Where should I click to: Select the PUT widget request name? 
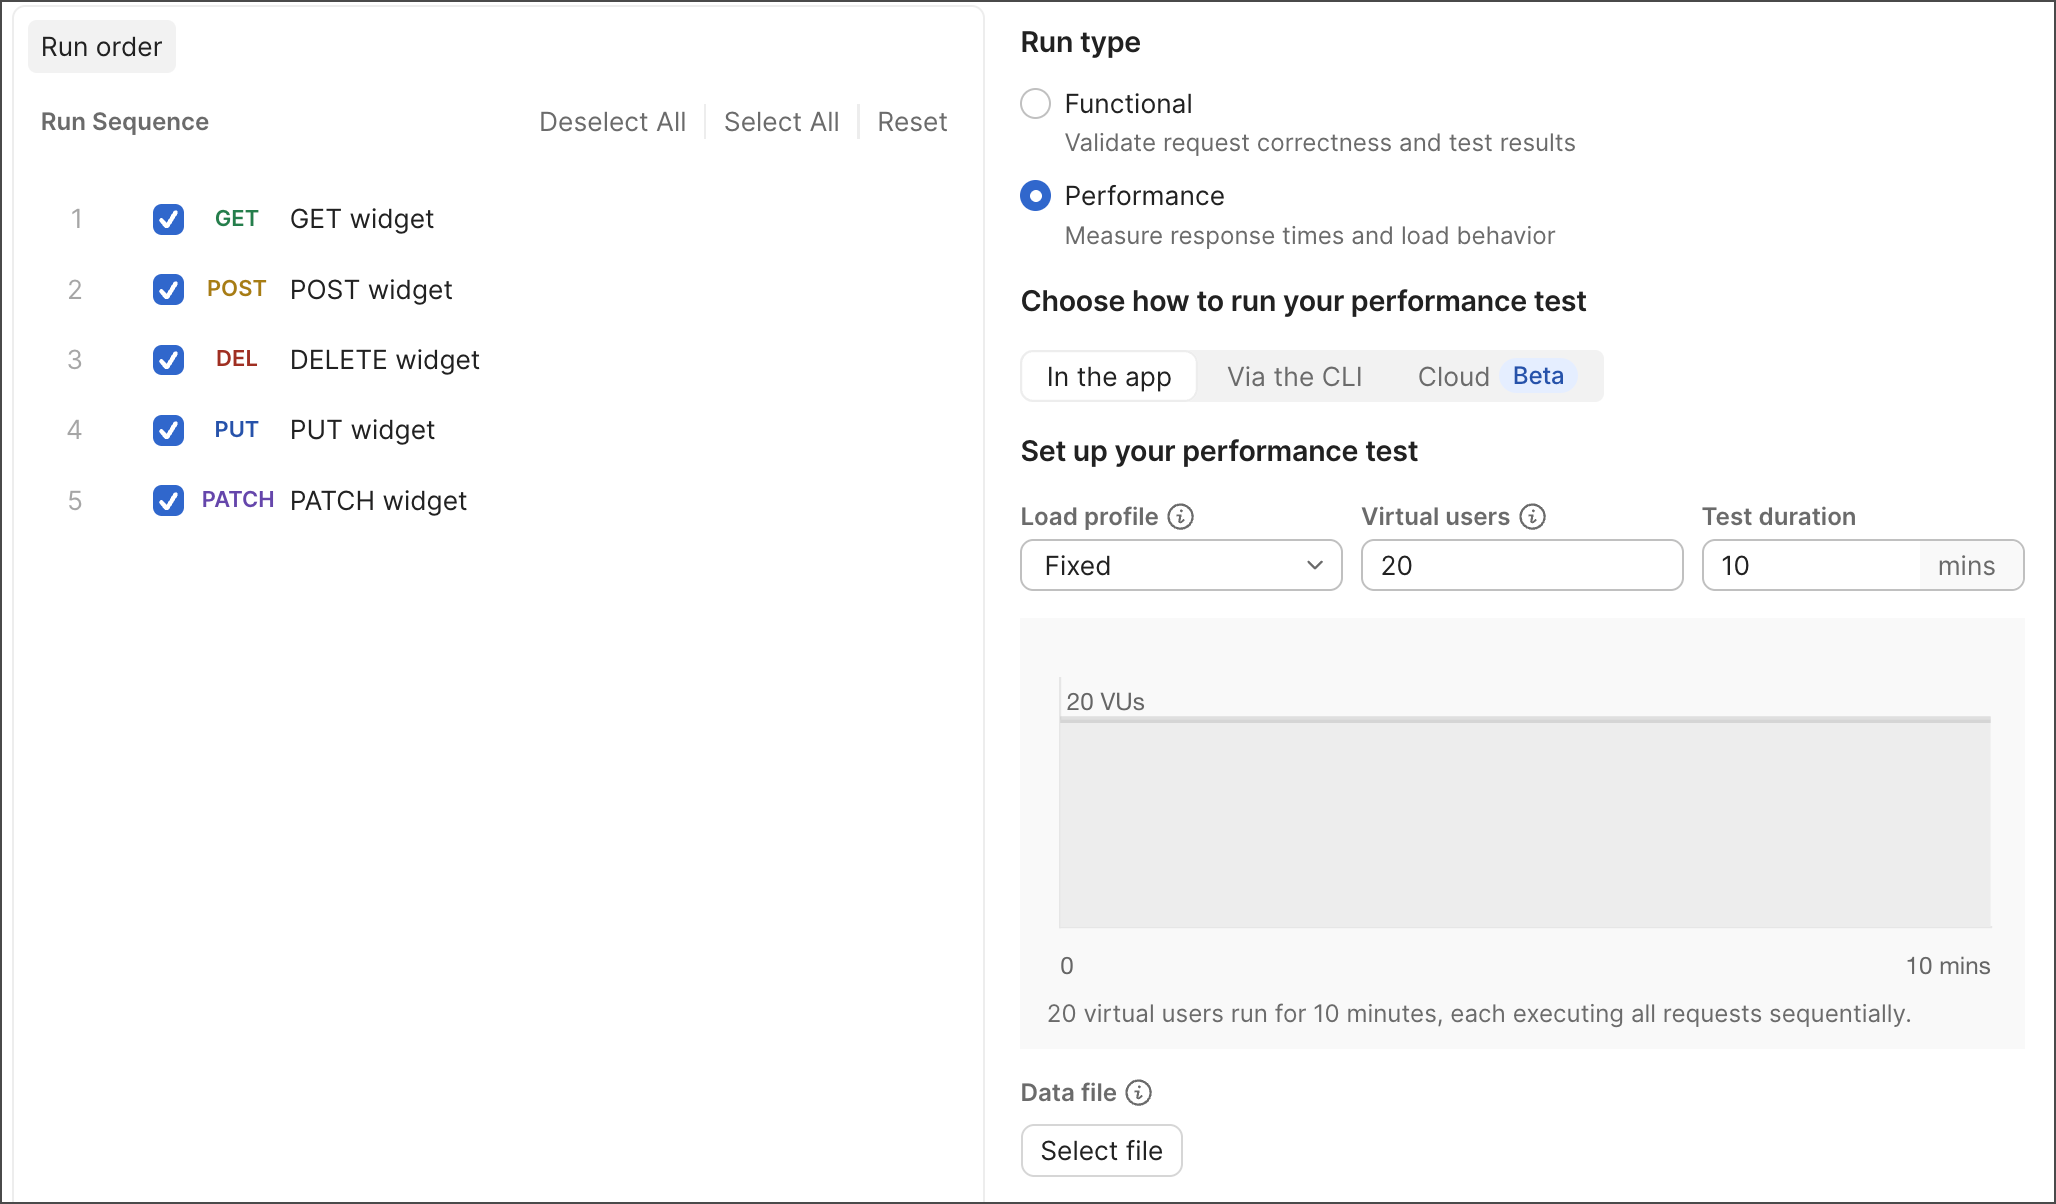(362, 430)
